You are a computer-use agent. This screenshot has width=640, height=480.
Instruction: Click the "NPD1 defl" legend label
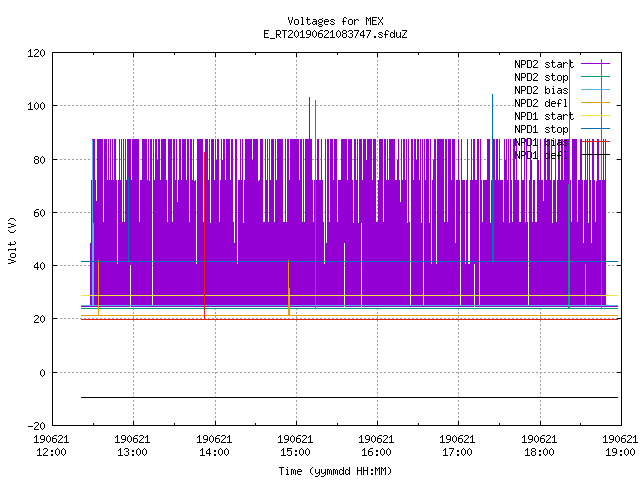(x=541, y=155)
